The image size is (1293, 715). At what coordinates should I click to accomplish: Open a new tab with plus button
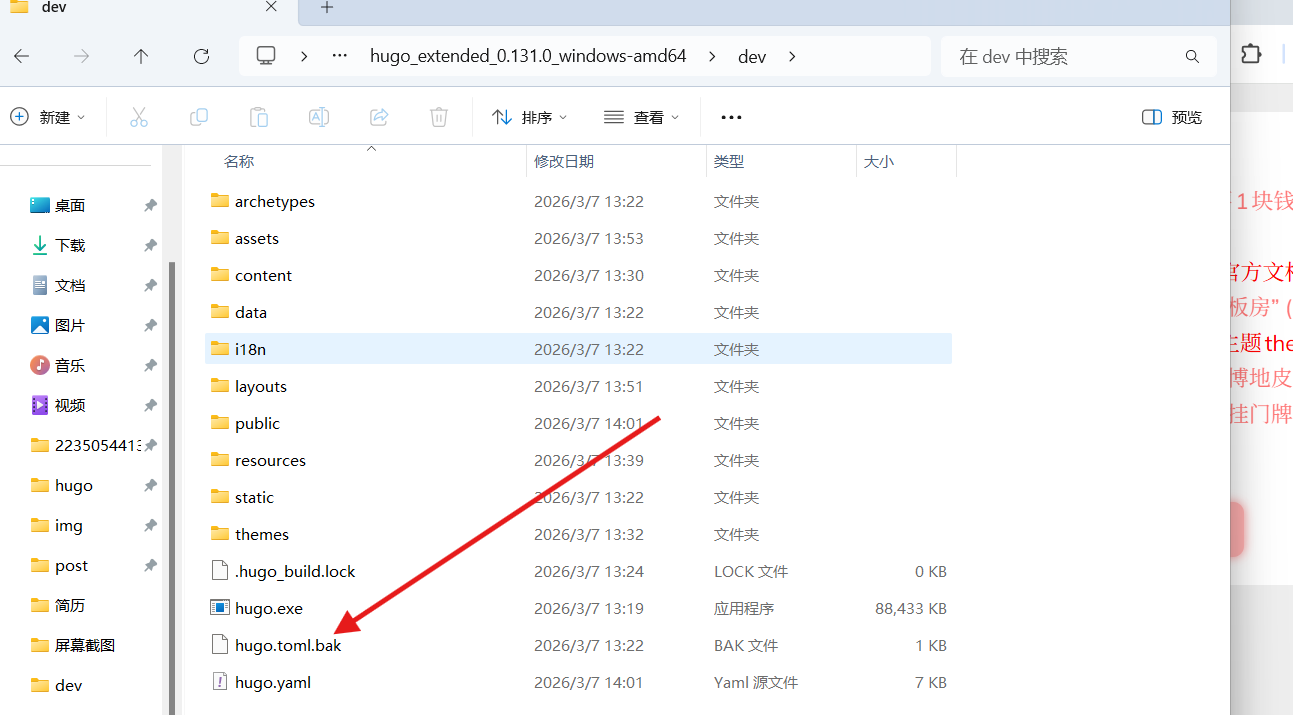[x=327, y=8]
